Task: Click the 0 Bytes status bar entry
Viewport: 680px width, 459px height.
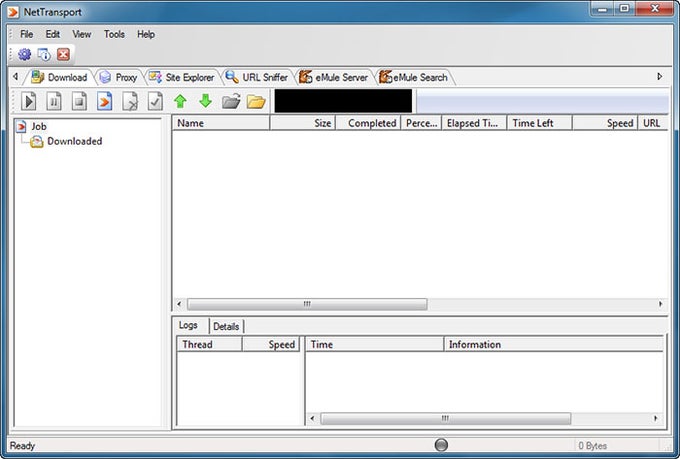Action: coord(592,446)
